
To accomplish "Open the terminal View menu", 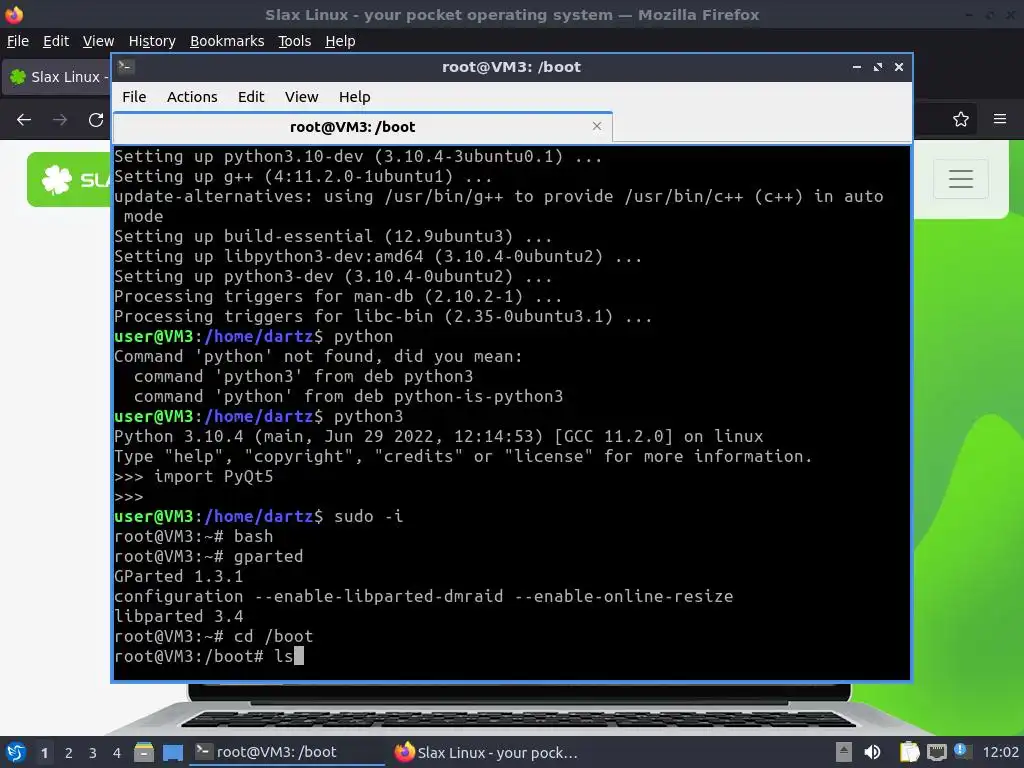I will [x=301, y=97].
